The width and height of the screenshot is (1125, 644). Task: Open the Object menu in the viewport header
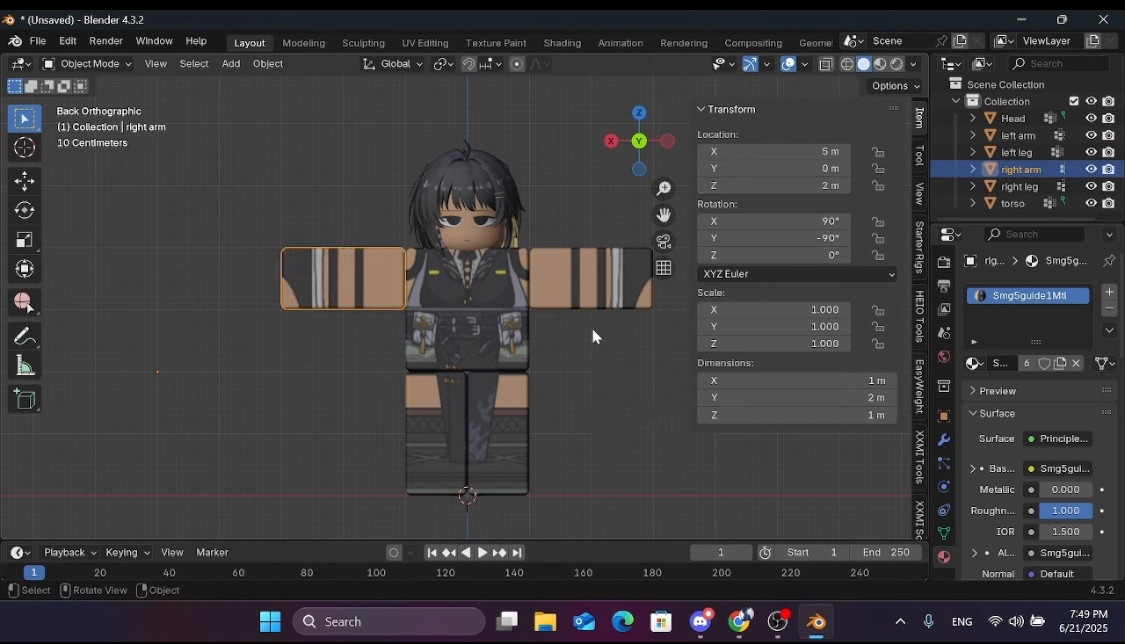[x=267, y=63]
